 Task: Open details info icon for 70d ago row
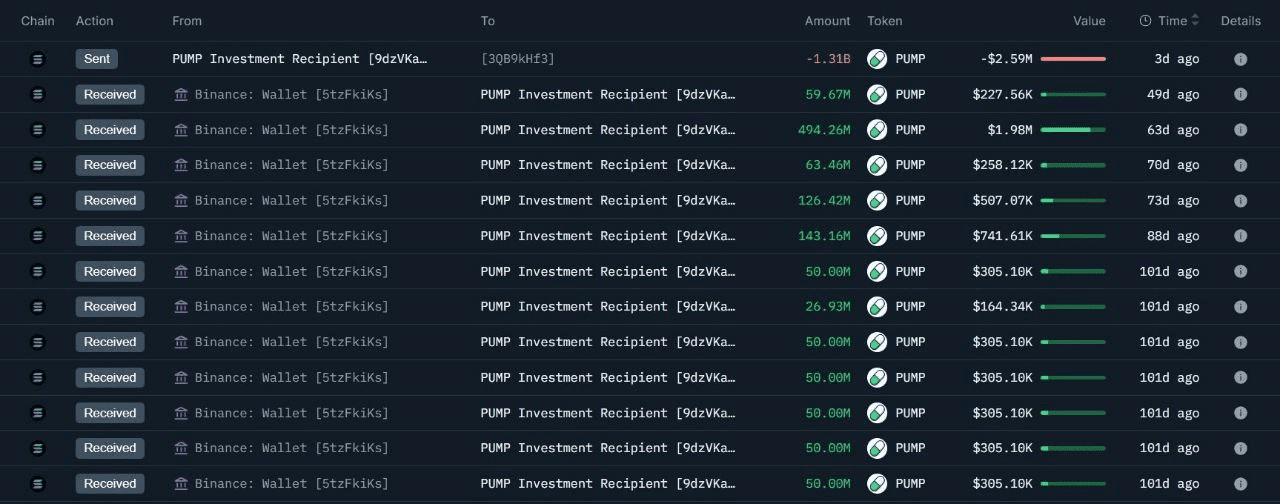tap(1240, 165)
